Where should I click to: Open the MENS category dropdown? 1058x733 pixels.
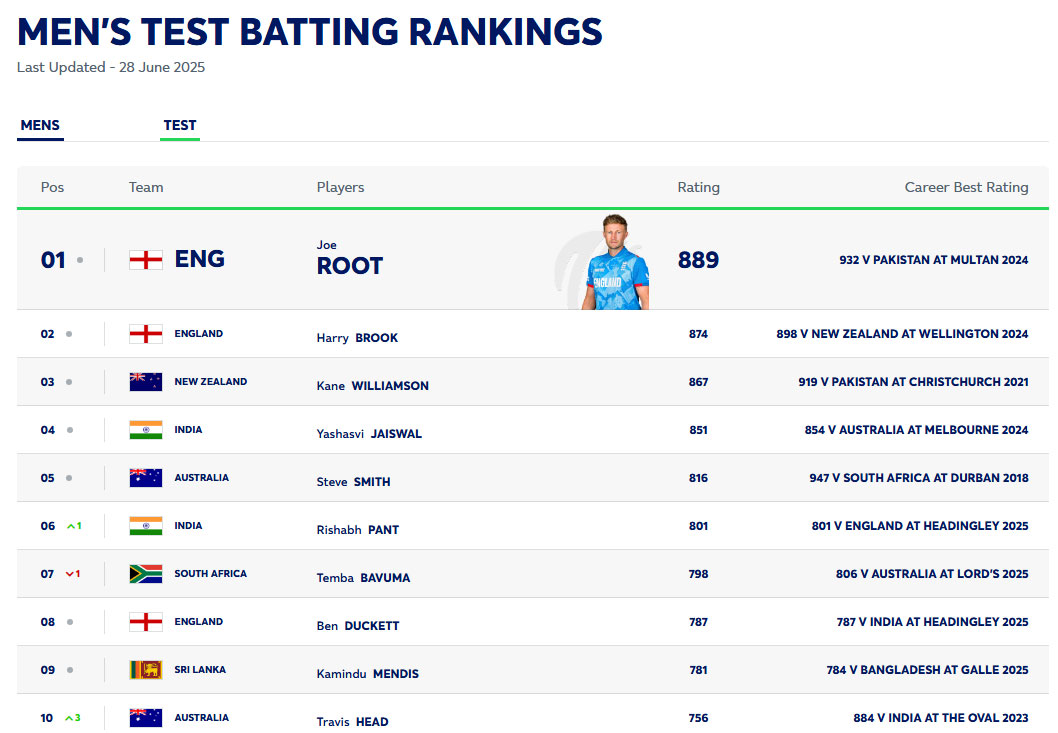(40, 126)
